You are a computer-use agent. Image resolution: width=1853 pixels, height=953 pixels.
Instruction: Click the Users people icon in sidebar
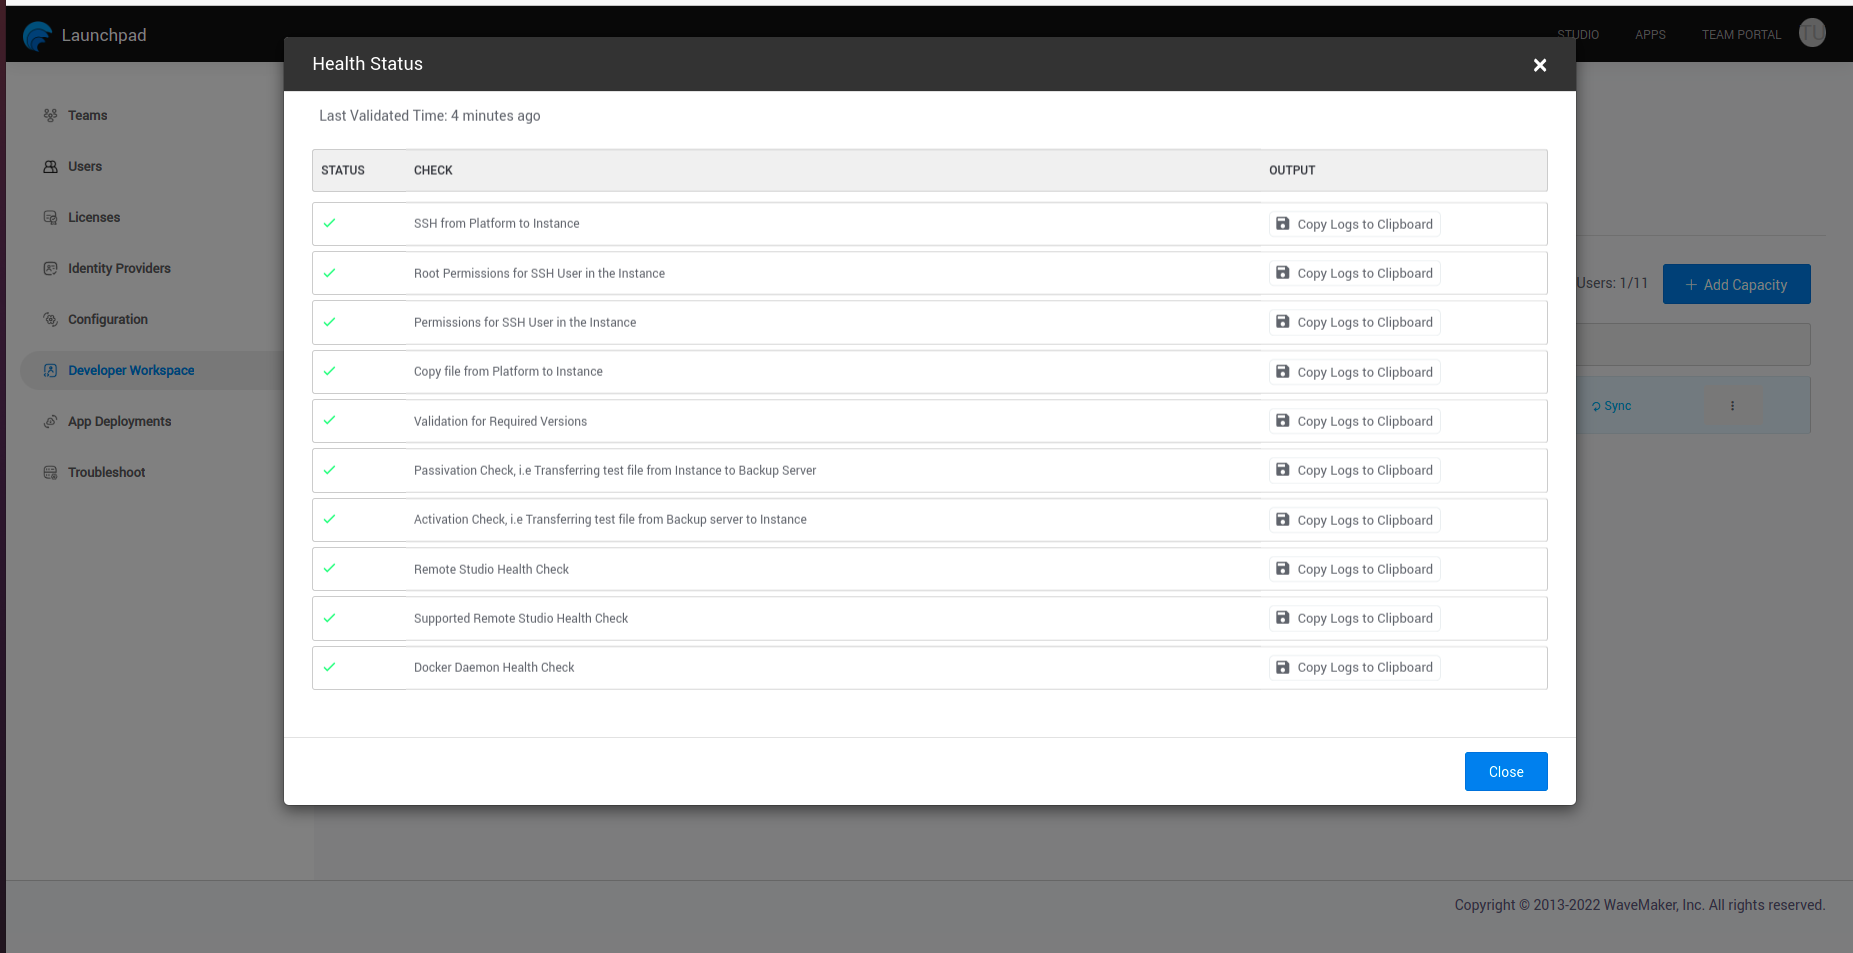[x=50, y=166]
